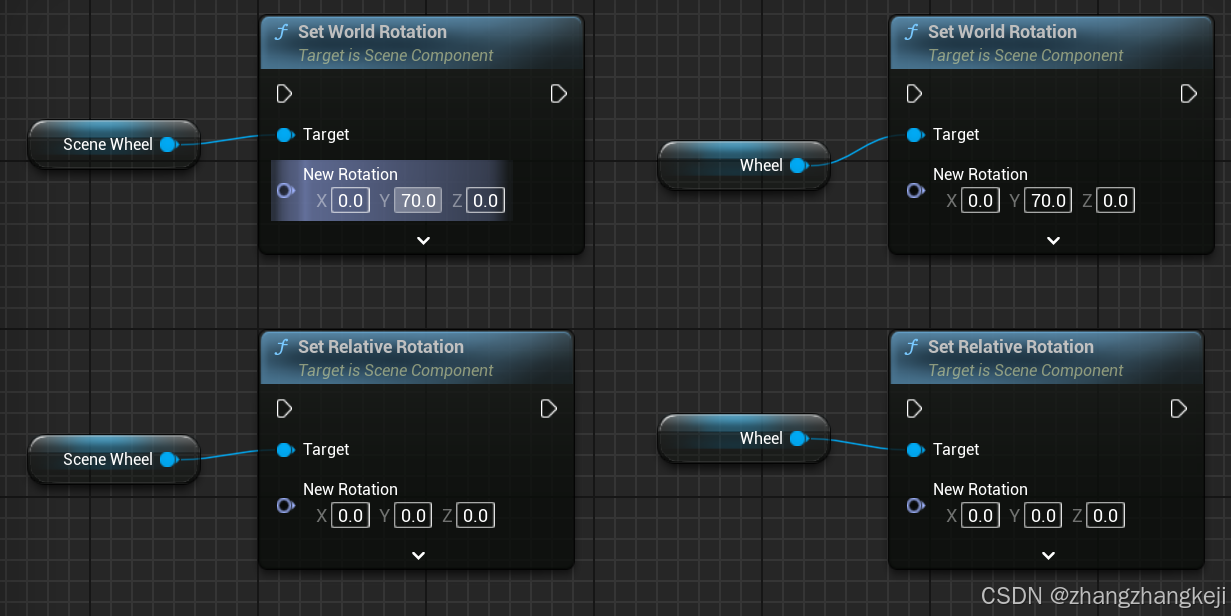The height and width of the screenshot is (616, 1231).
Task: Click exec input pin on Wheel's Set World Rotation
Action: [x=914, y=94]
